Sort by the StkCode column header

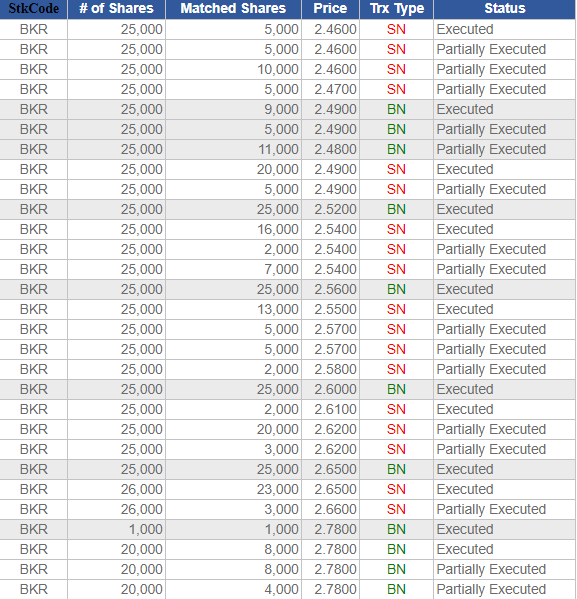(x=34, y=8)
